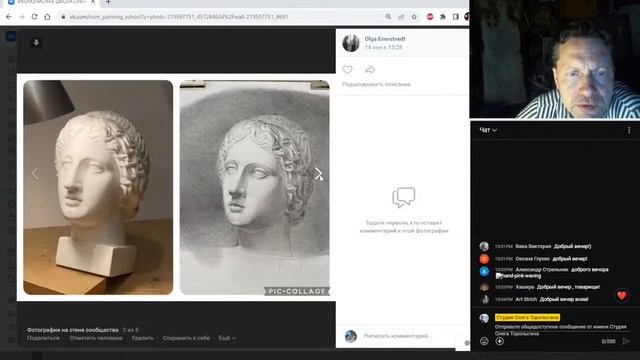
Task: Click the presenter webcam video
Action: pyautogui.click(x=555, y=59)
